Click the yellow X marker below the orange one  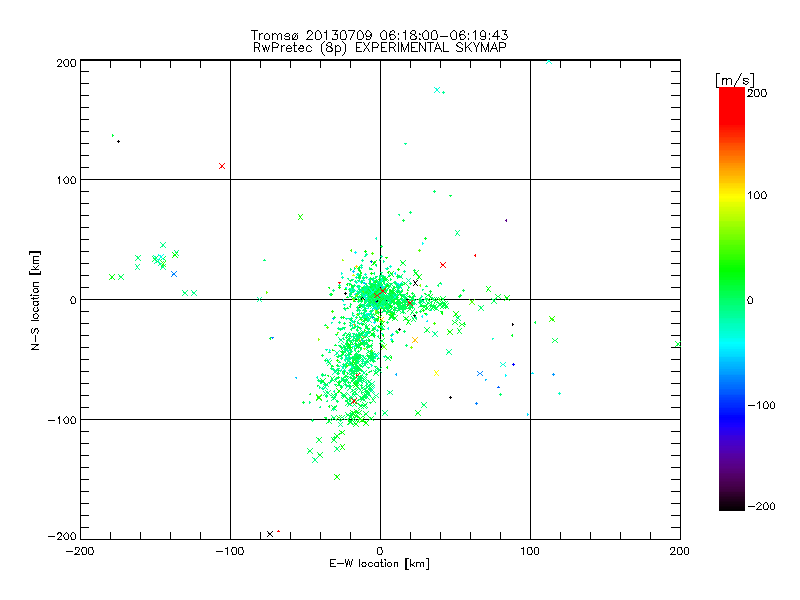coord(436,373)
